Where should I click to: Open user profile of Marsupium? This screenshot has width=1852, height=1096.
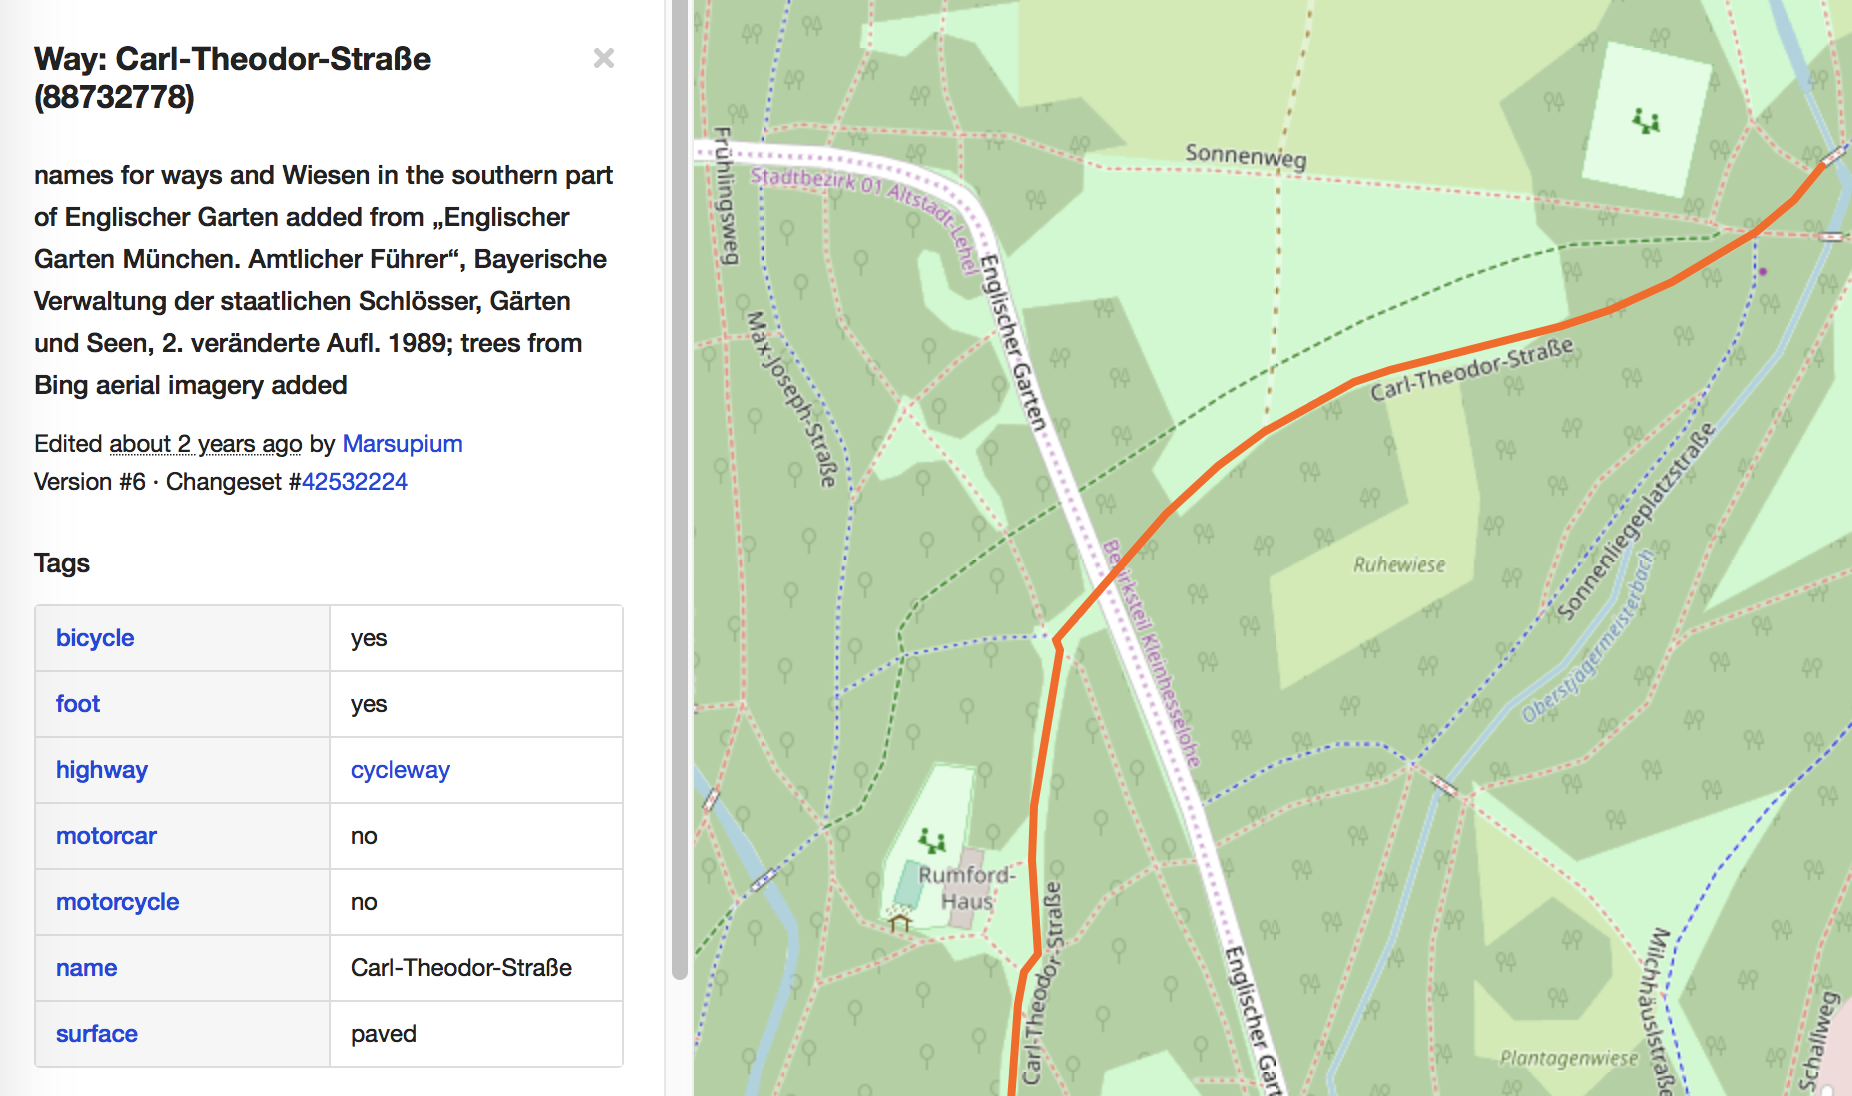point(402,443)
